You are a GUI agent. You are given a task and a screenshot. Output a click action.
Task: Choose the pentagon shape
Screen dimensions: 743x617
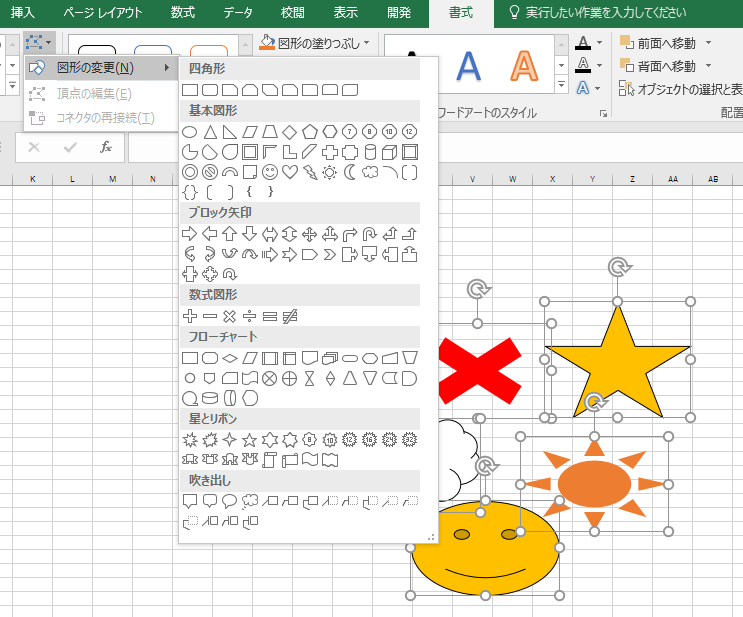click(x=309, y=132)
